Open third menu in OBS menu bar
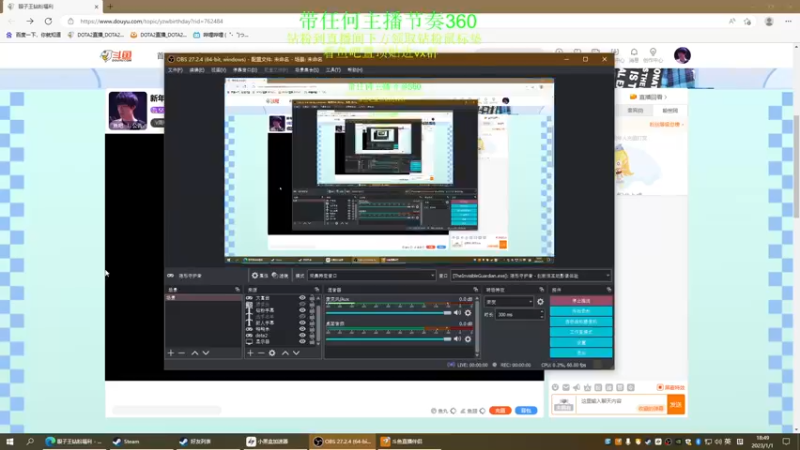Image resolution: width=800 pixels, height=450 pixels. [218, 70]
